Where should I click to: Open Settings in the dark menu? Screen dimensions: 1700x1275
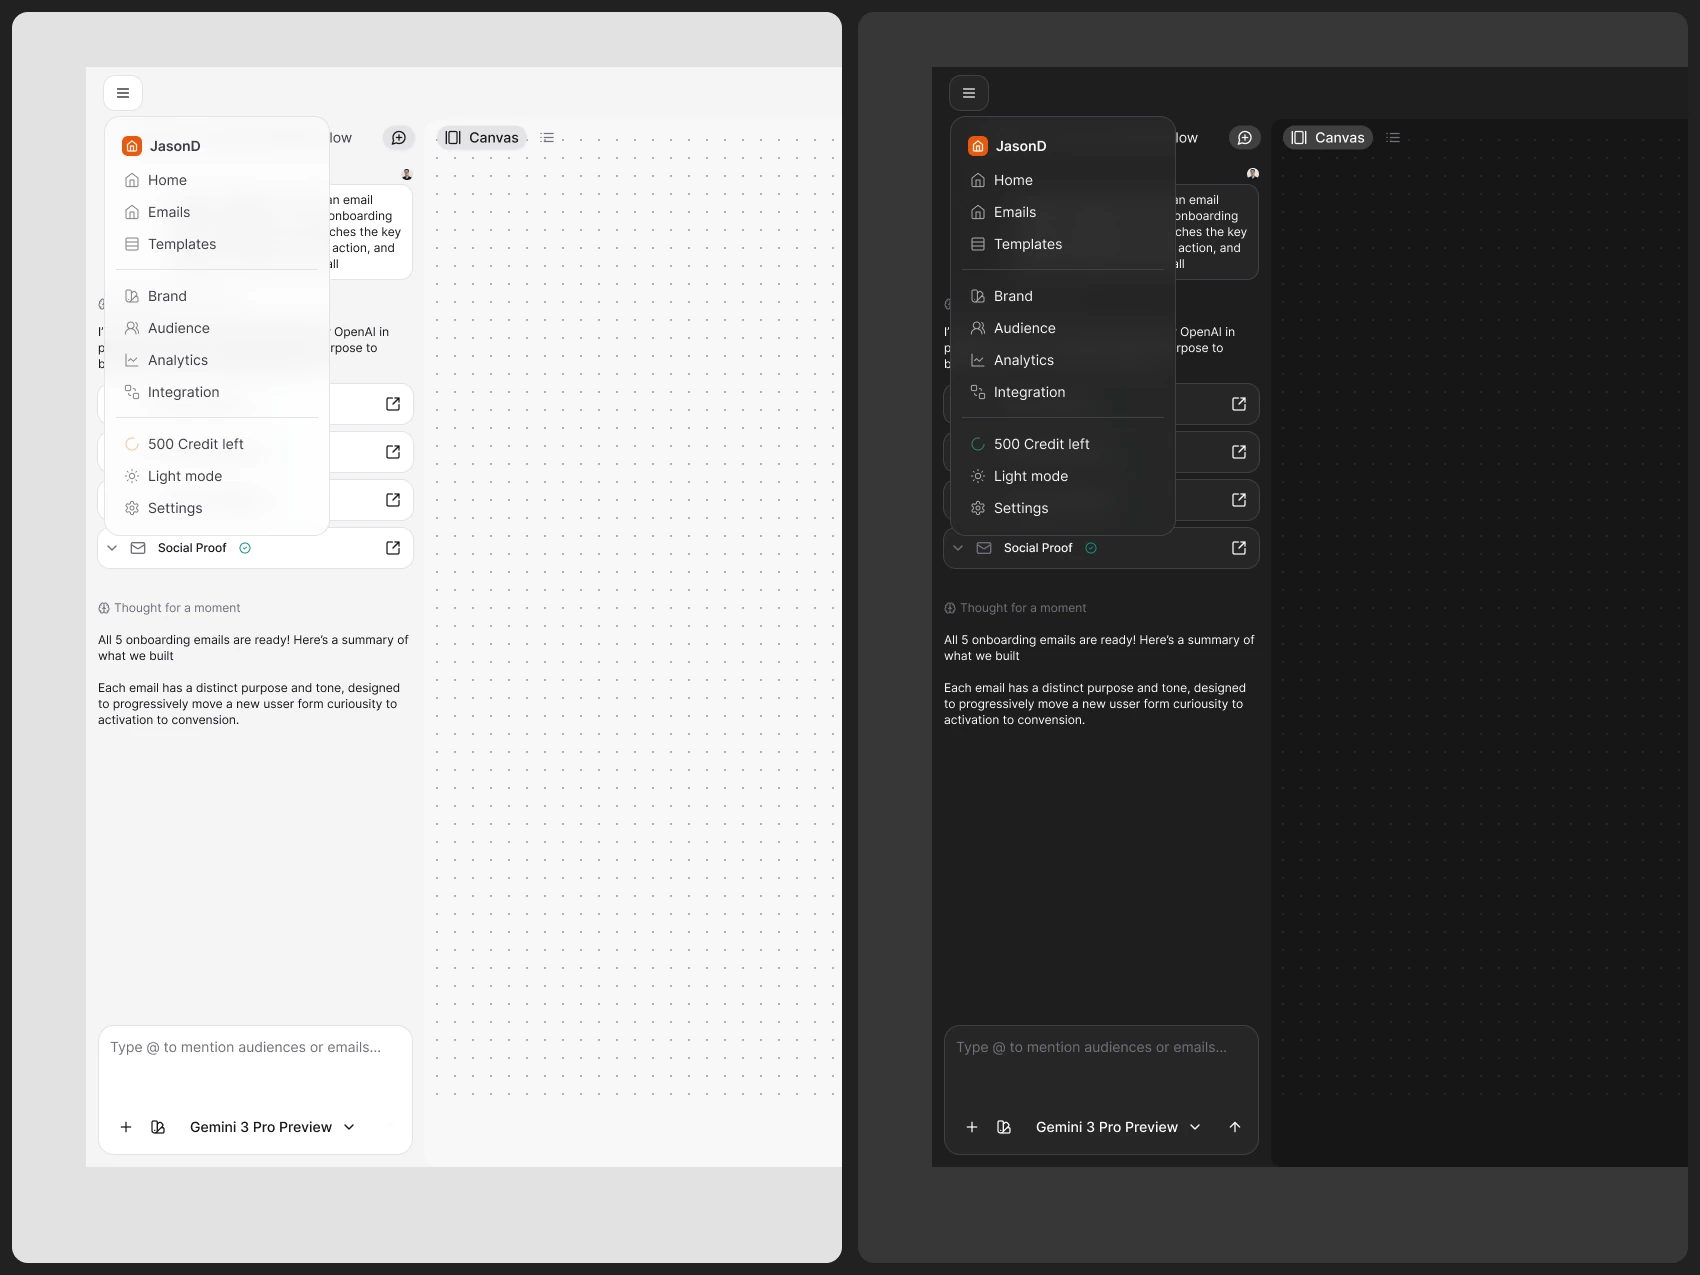1063,508
